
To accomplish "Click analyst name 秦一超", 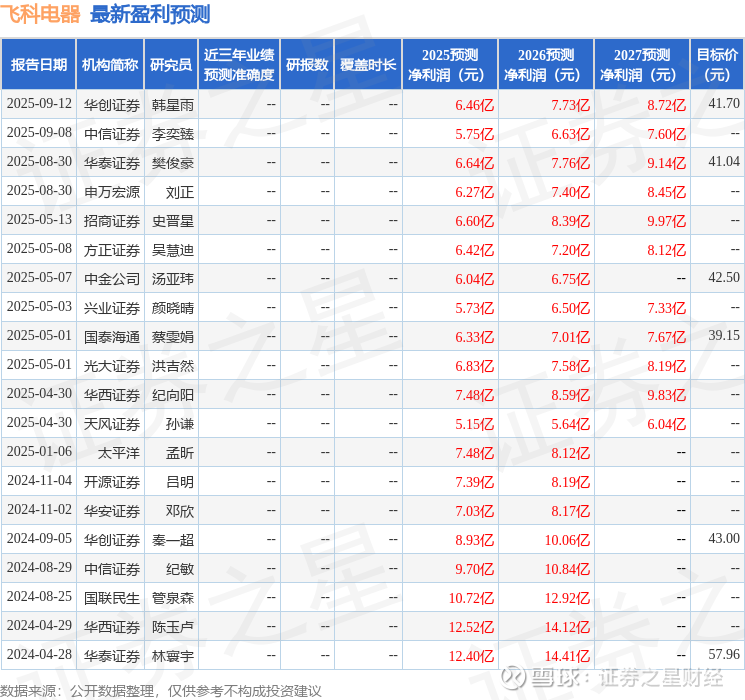I will (172, 540).
